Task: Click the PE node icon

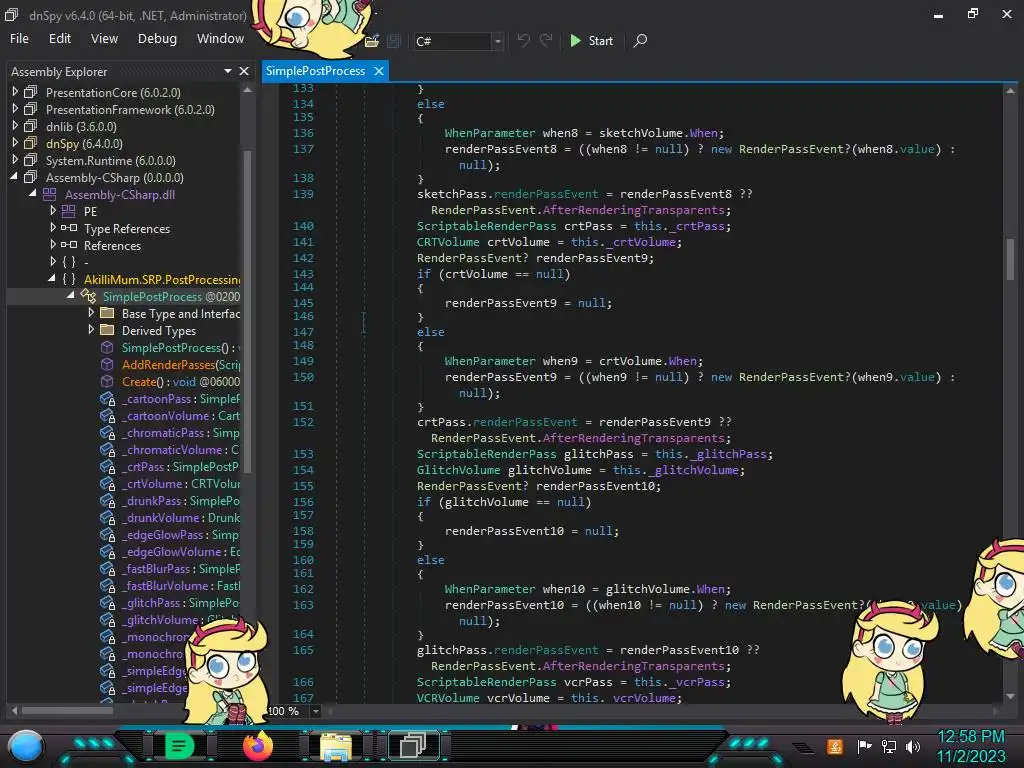Action: [x=68, y=211]
